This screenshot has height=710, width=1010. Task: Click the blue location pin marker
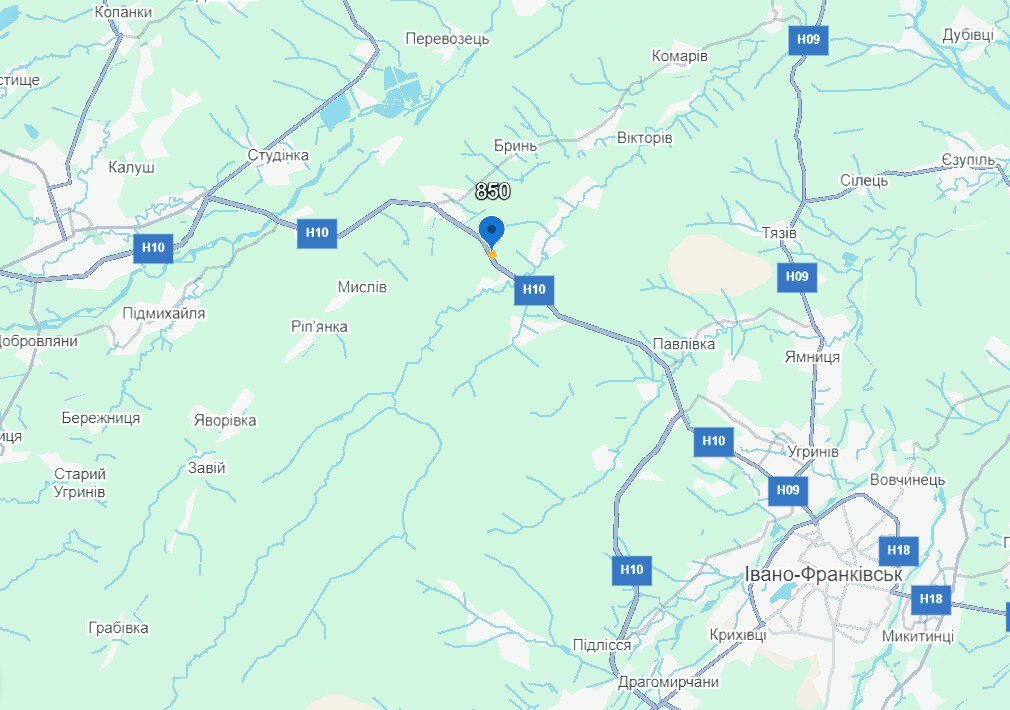tap(491, 232)
